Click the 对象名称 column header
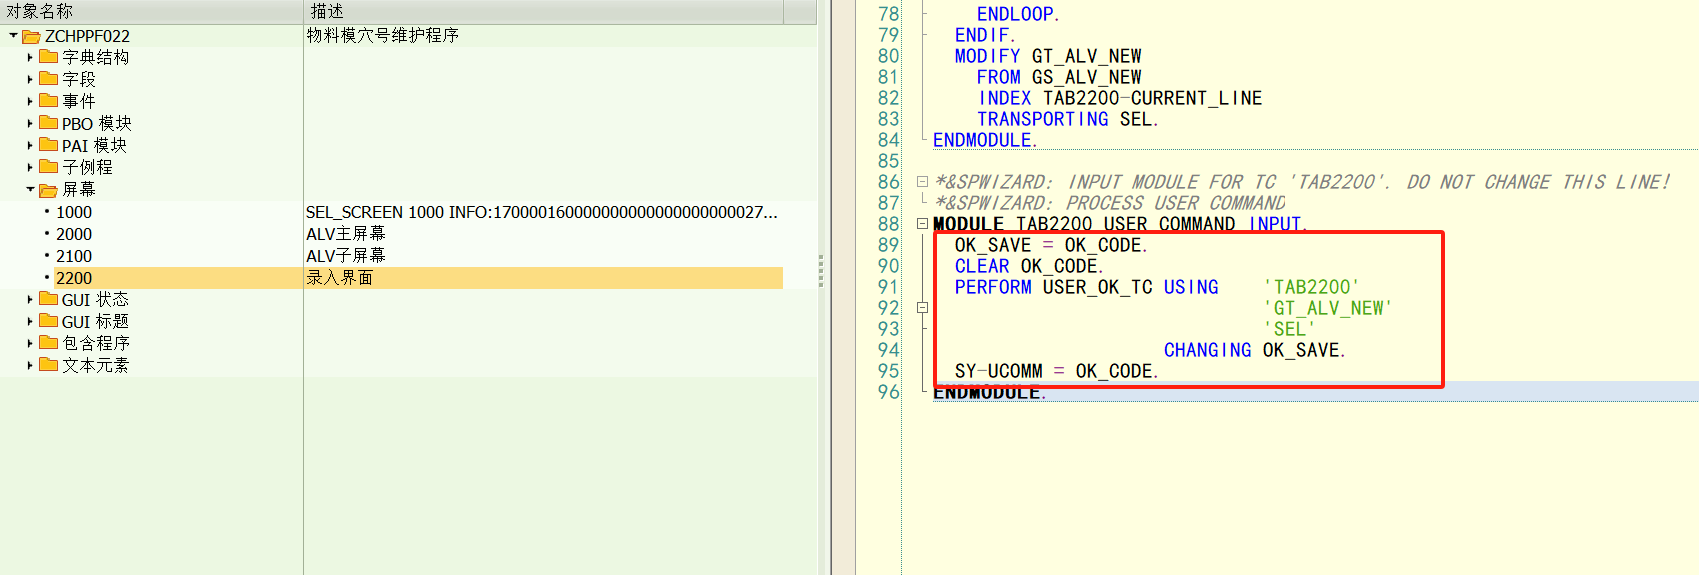This screenshot has width=1699, height=575. (x=151, y=11)
